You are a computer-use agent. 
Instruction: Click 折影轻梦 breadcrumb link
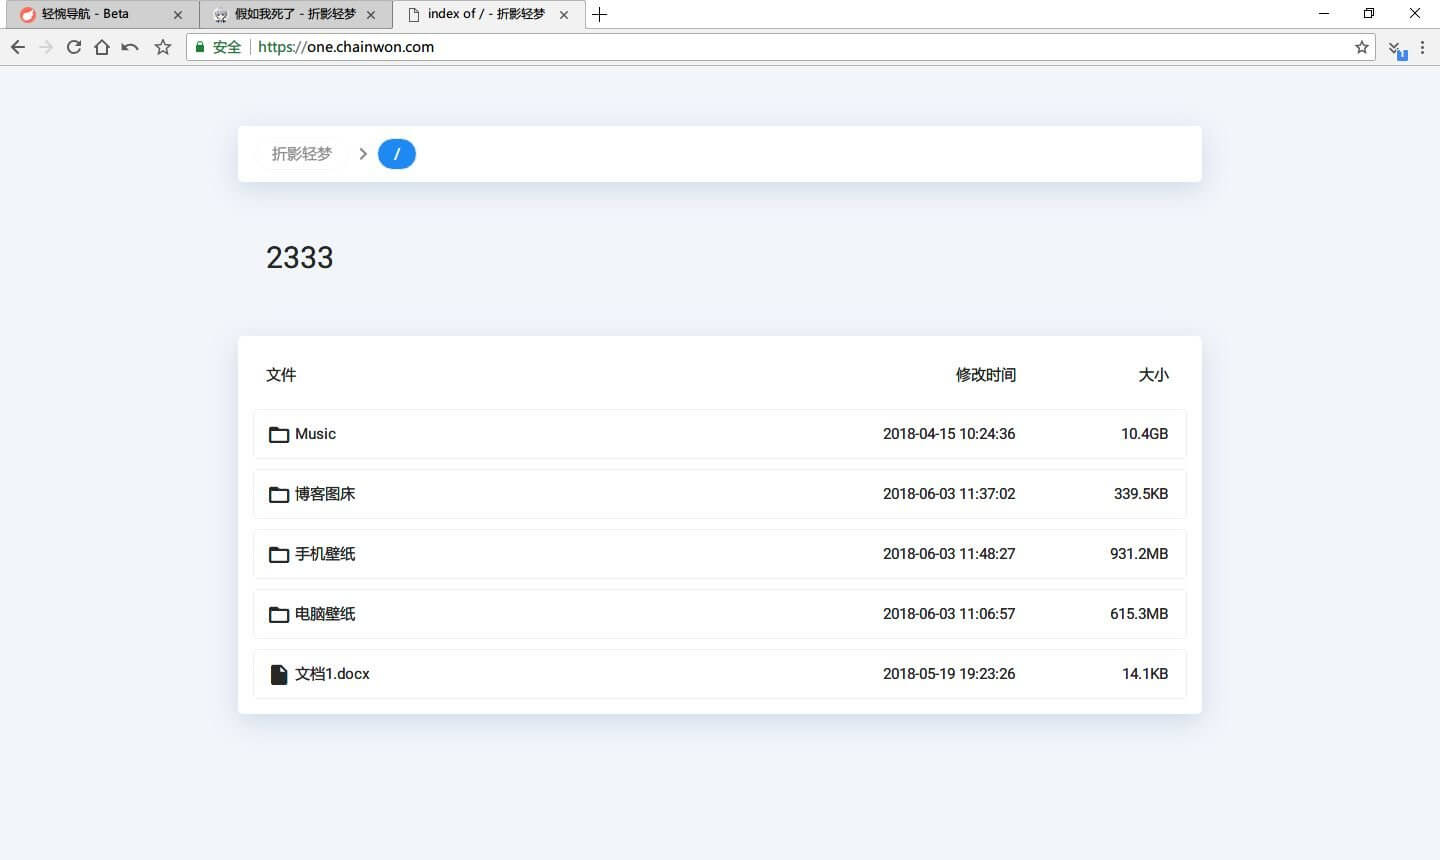click(x=301, y=154)
